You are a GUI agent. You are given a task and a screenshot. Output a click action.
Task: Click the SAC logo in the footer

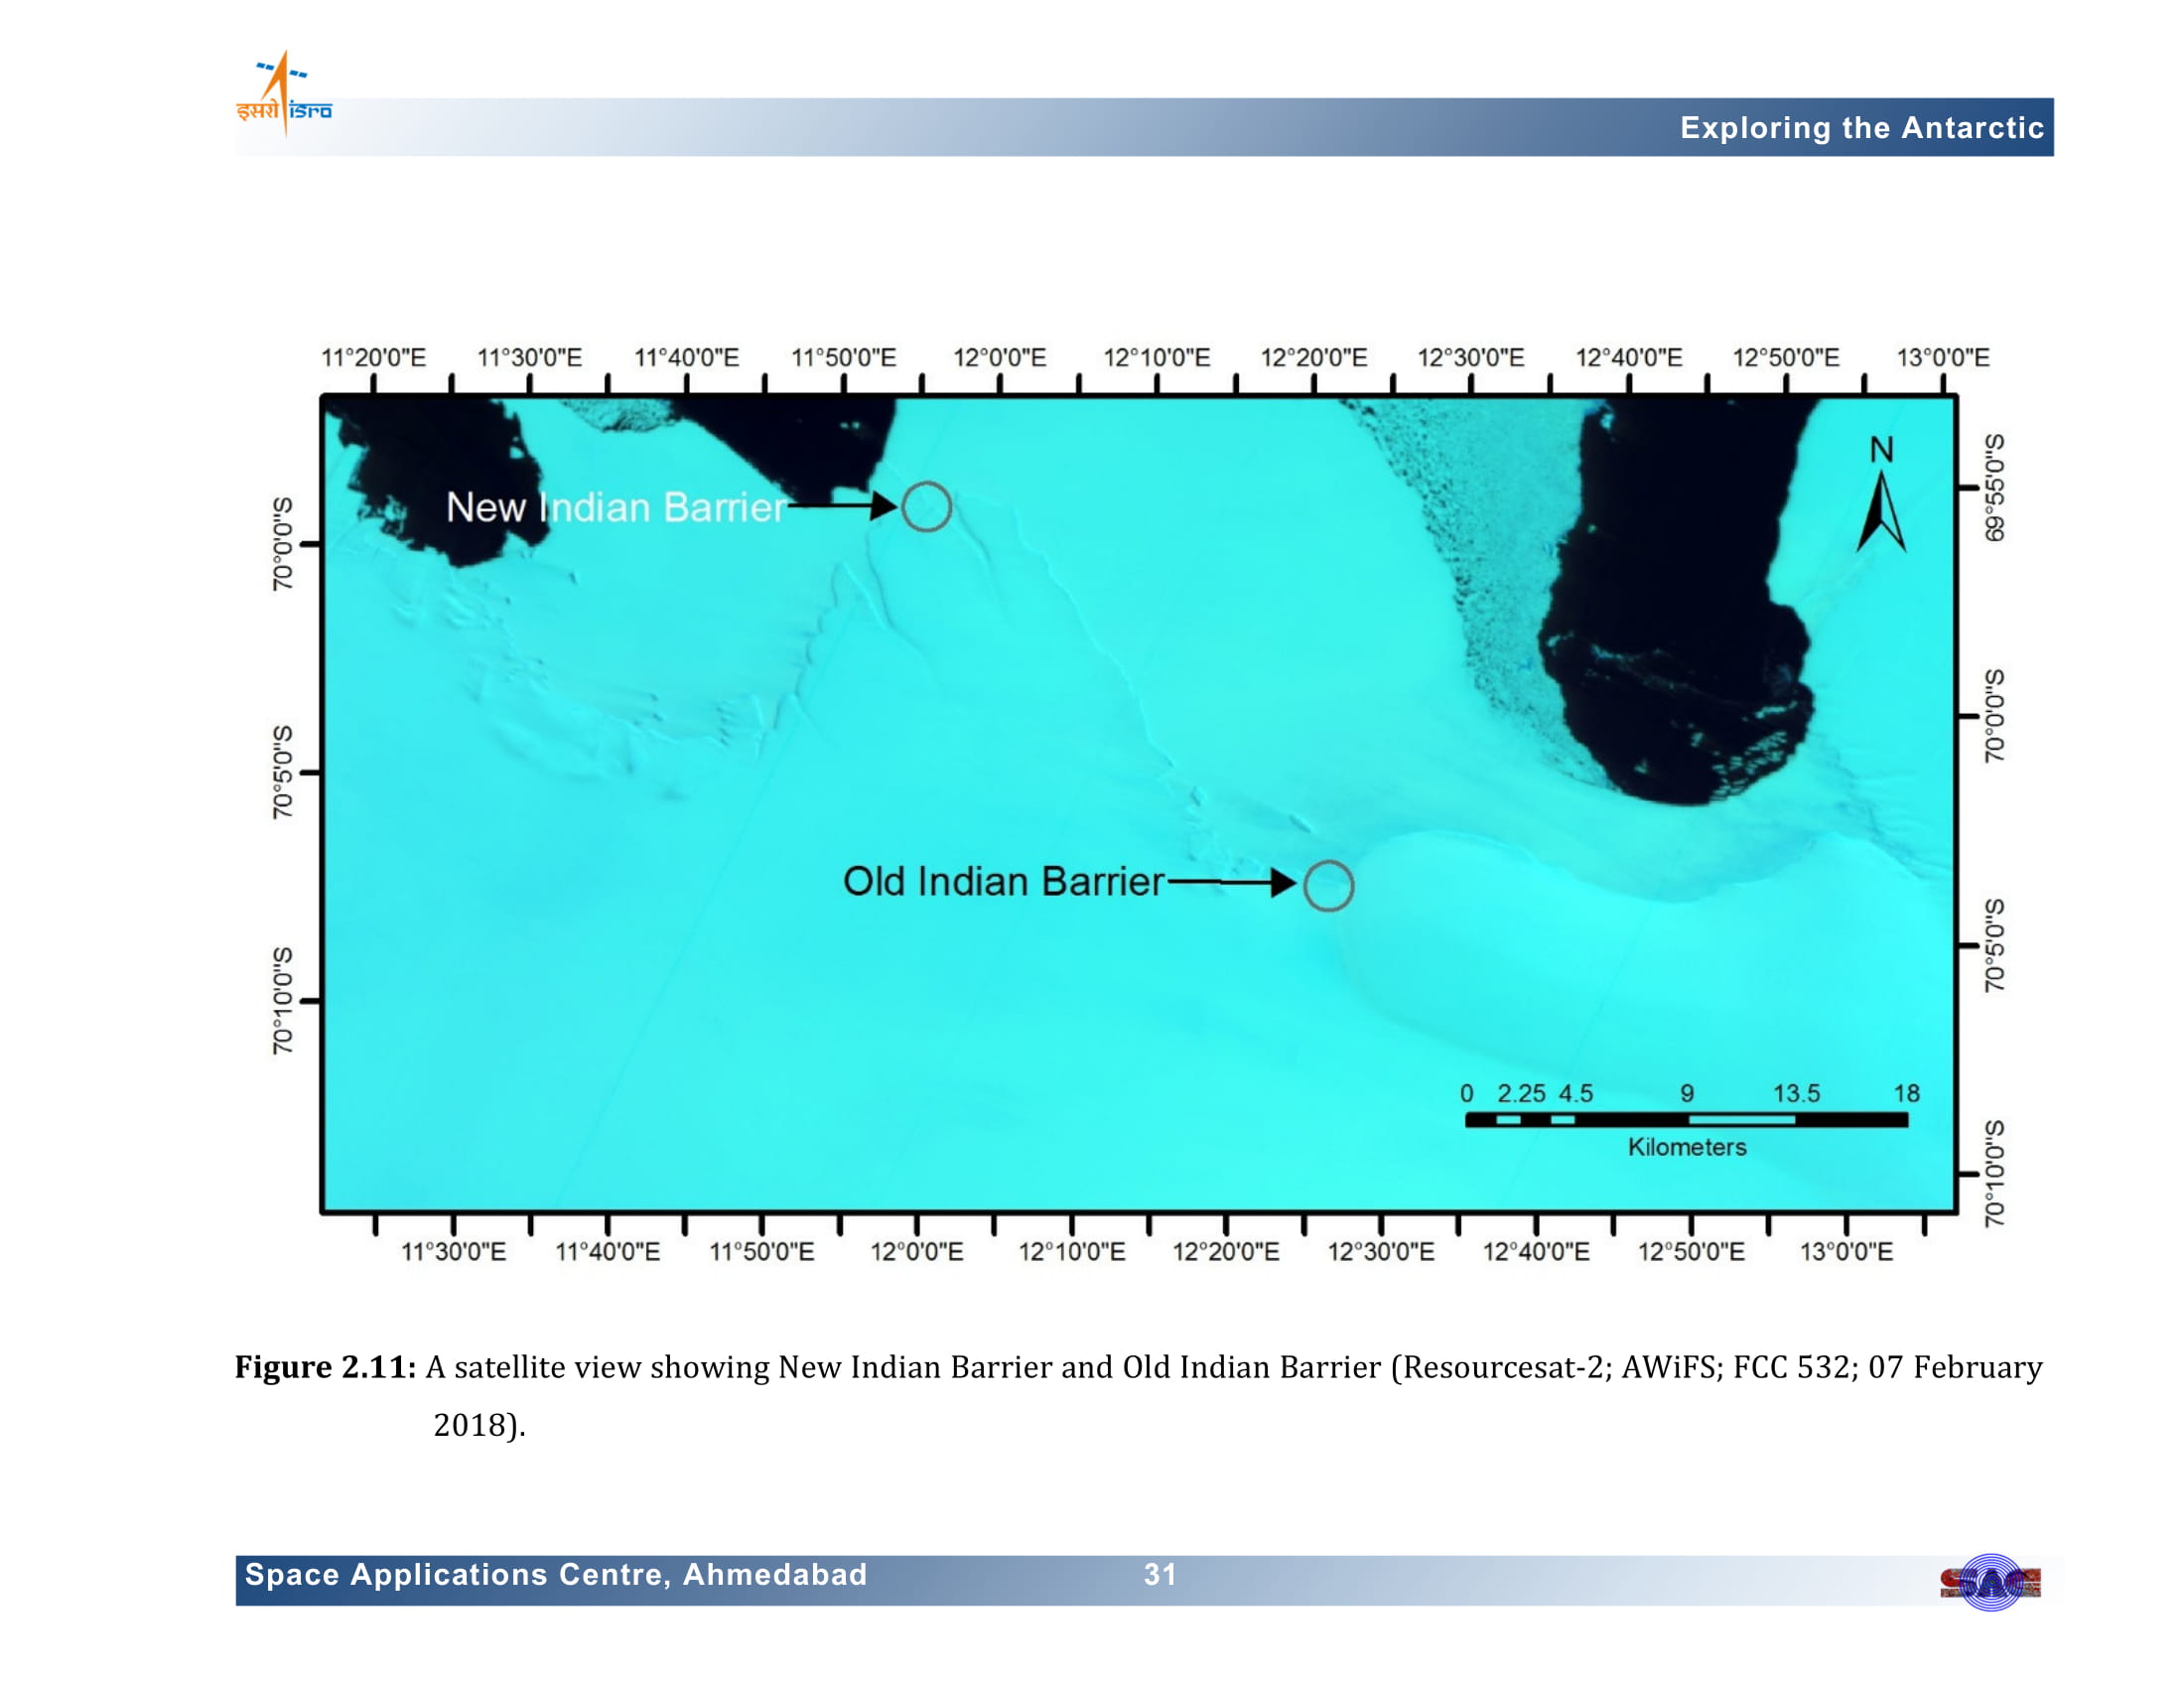coord(1990,1582)
